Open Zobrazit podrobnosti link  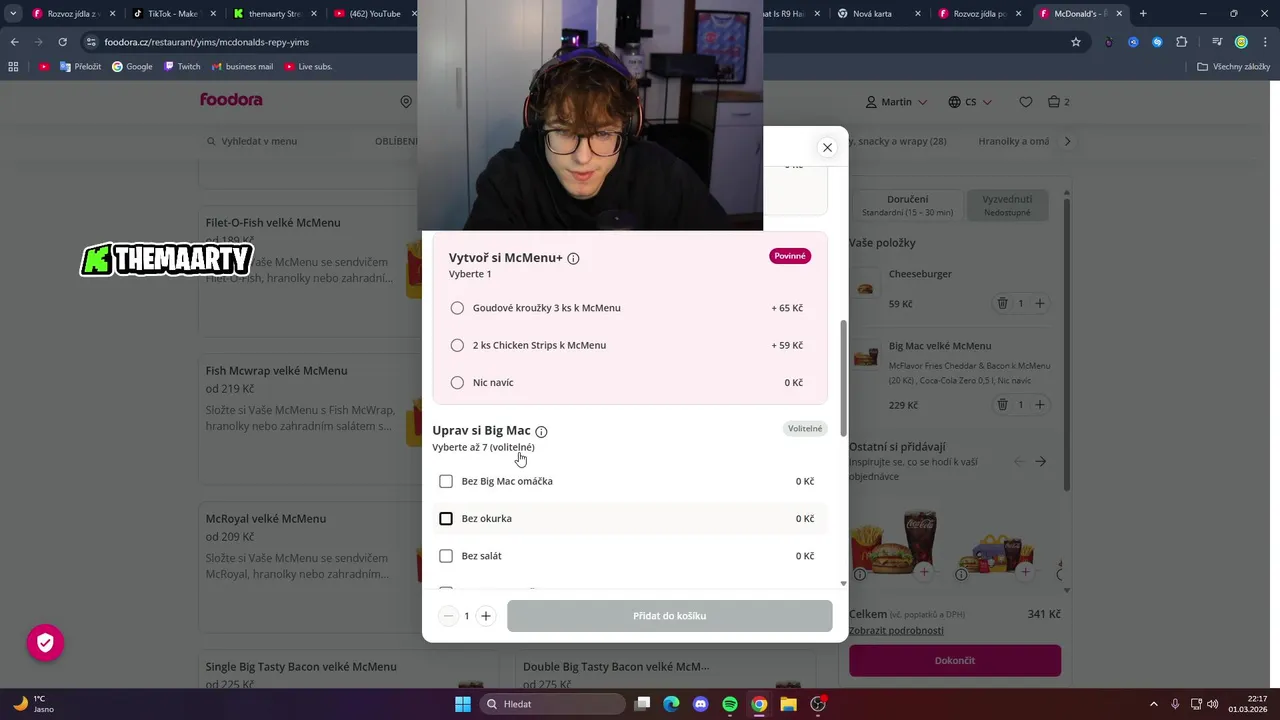896,631
